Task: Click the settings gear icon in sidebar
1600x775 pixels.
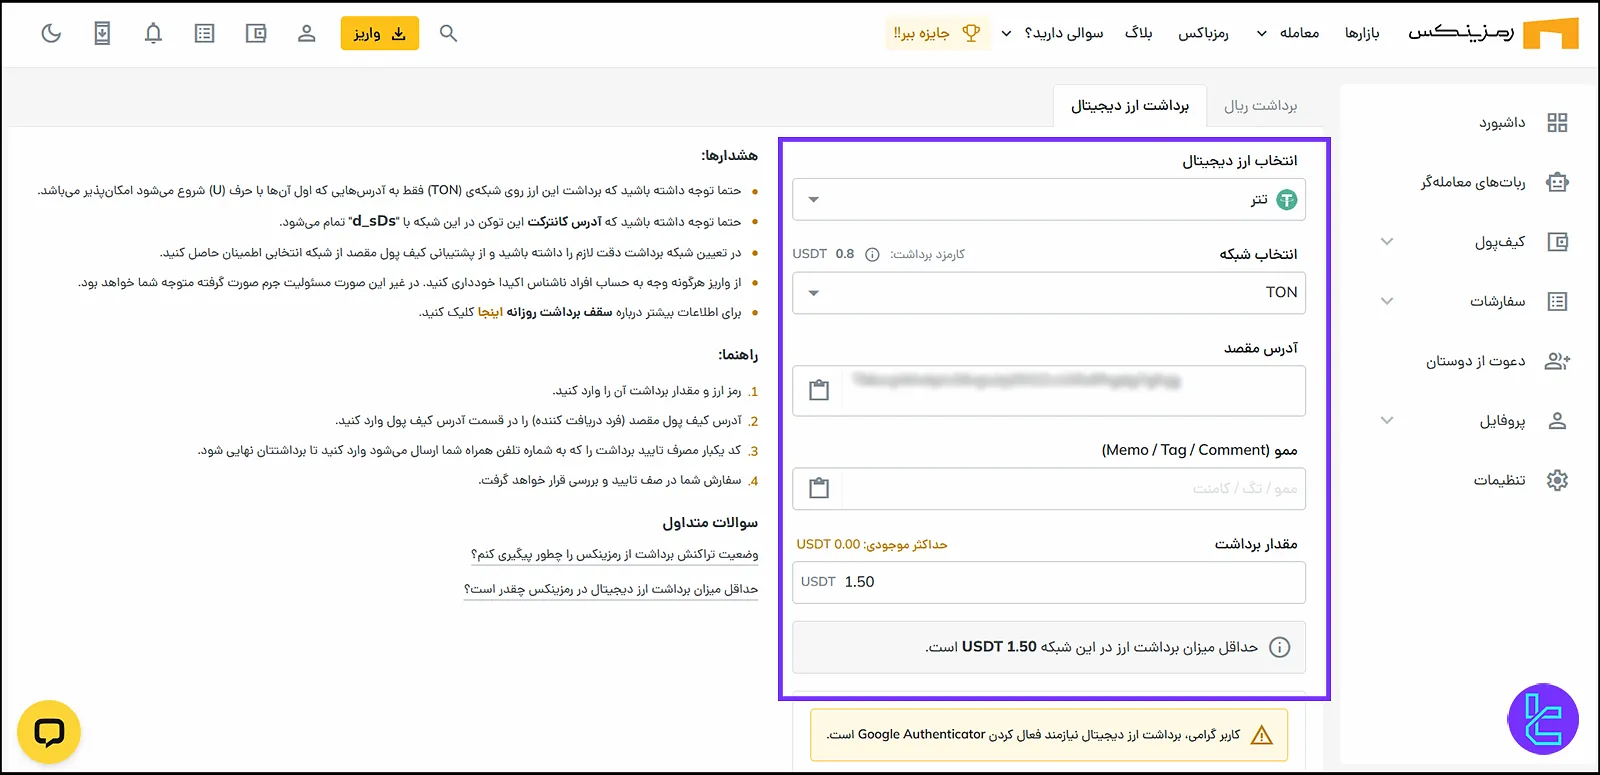Action: coord(1557,480)
